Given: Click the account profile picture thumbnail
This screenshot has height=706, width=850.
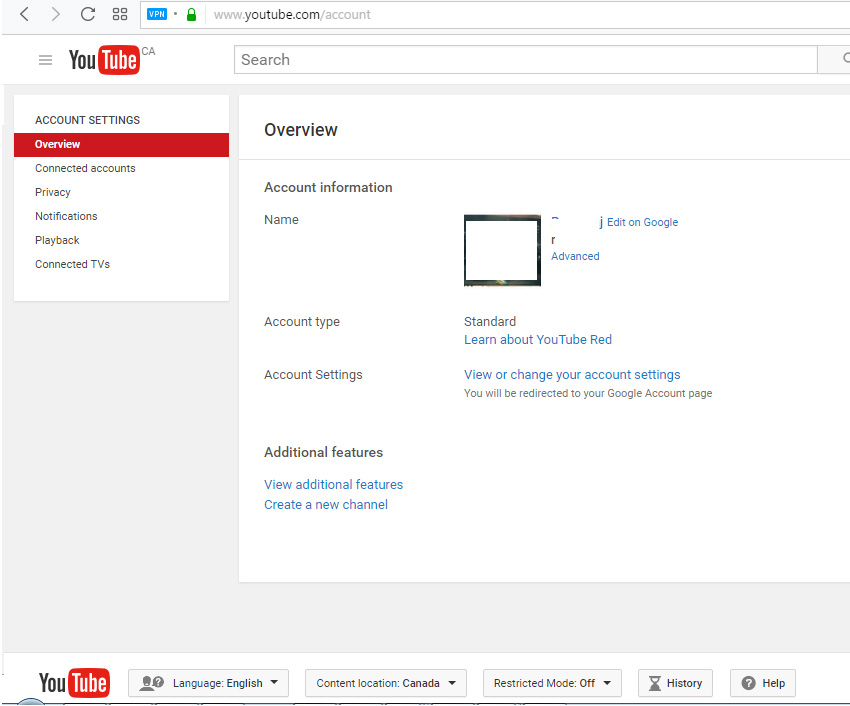Looking at the screenshot, I should click(x=502, y=250).
